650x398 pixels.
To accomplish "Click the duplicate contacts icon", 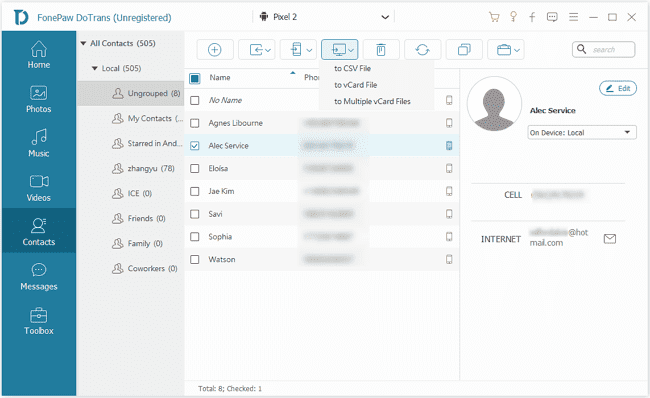I will (x=464, y=50).
